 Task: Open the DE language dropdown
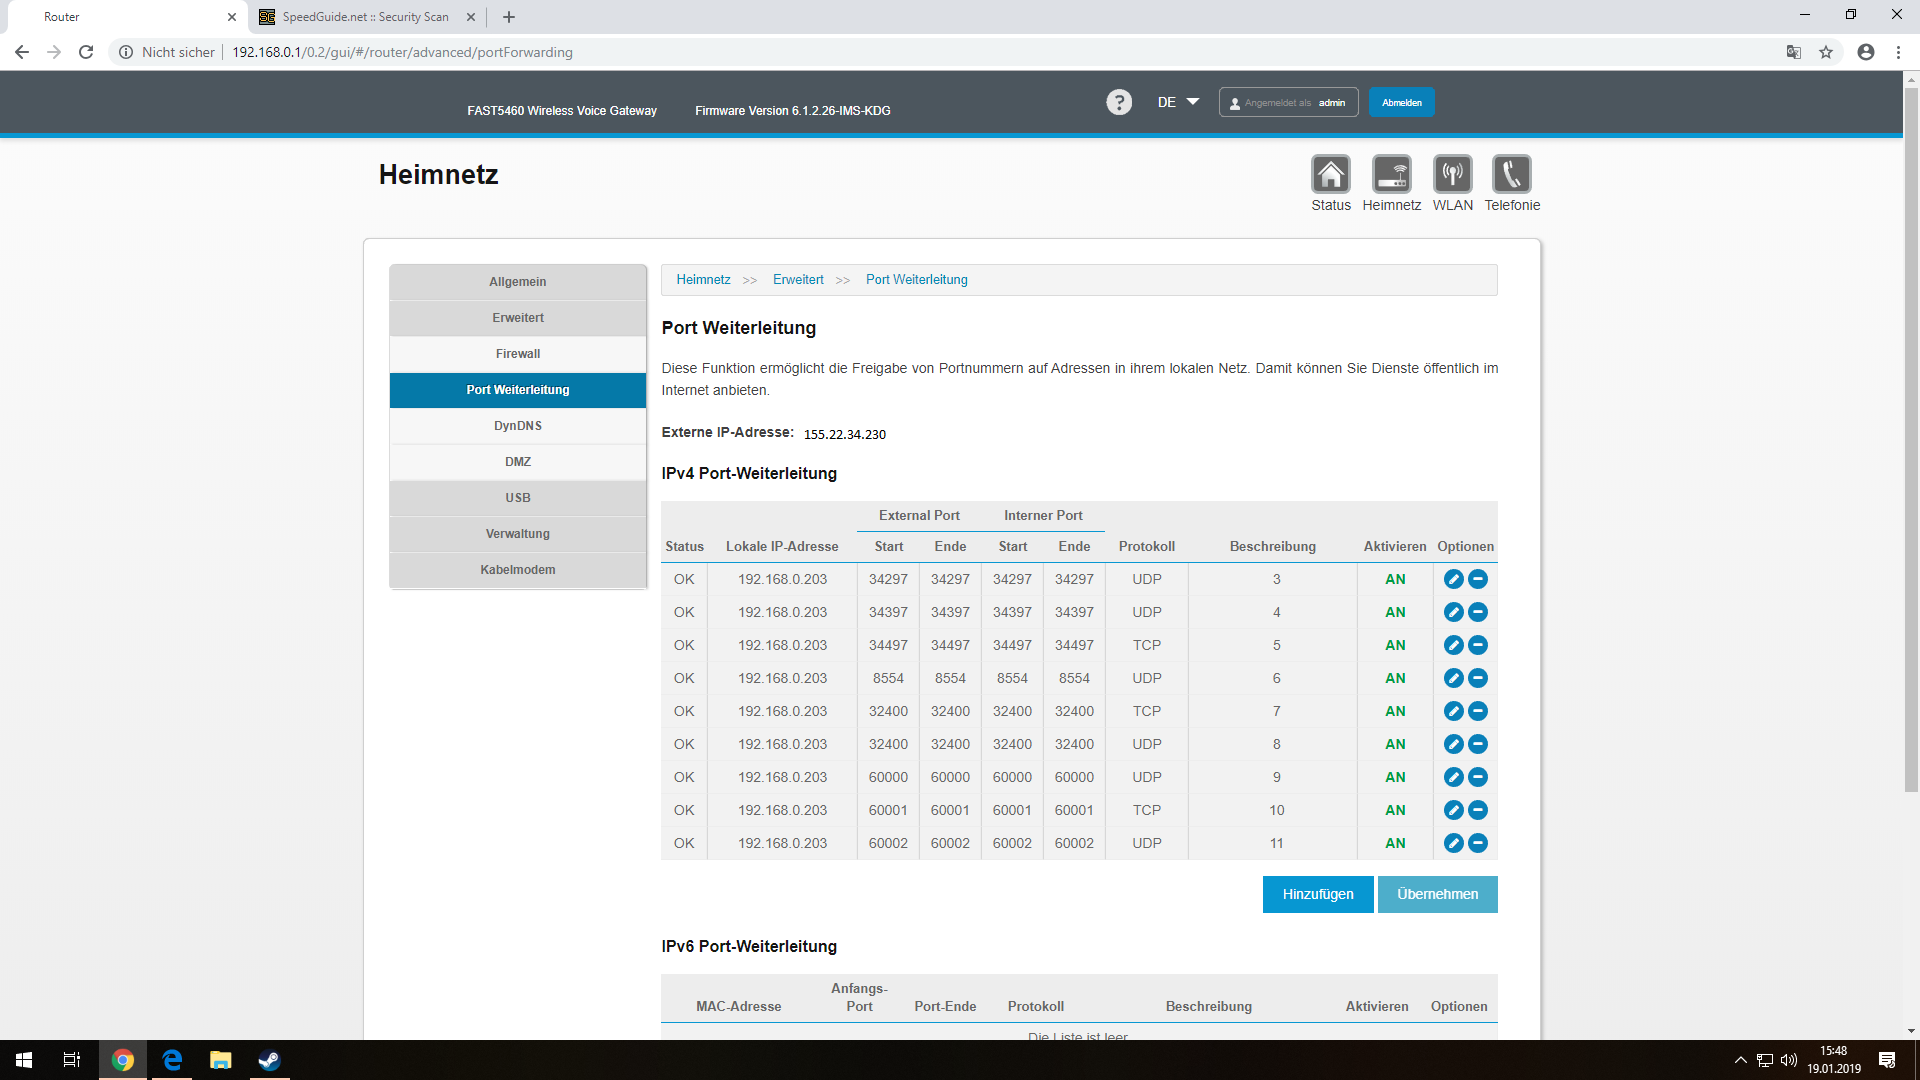pos(1178,102)
